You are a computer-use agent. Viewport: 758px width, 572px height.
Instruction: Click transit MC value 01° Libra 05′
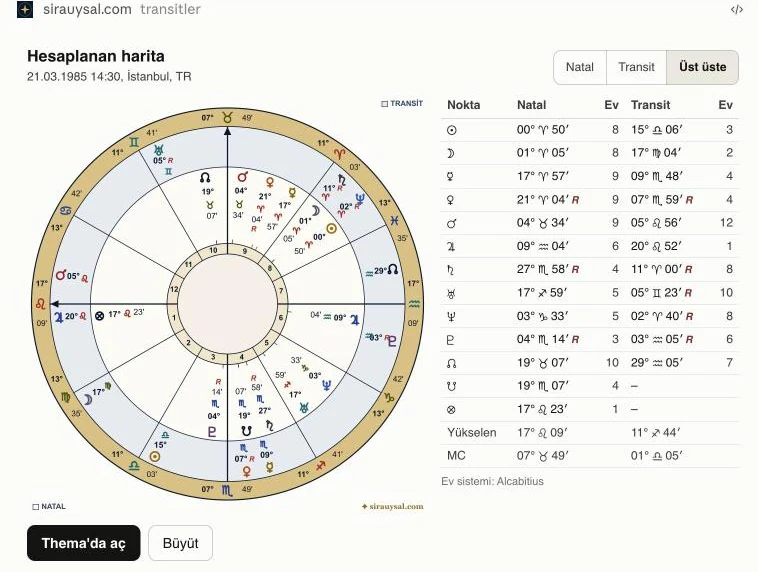pyautogui.click(x=656, y=455)
